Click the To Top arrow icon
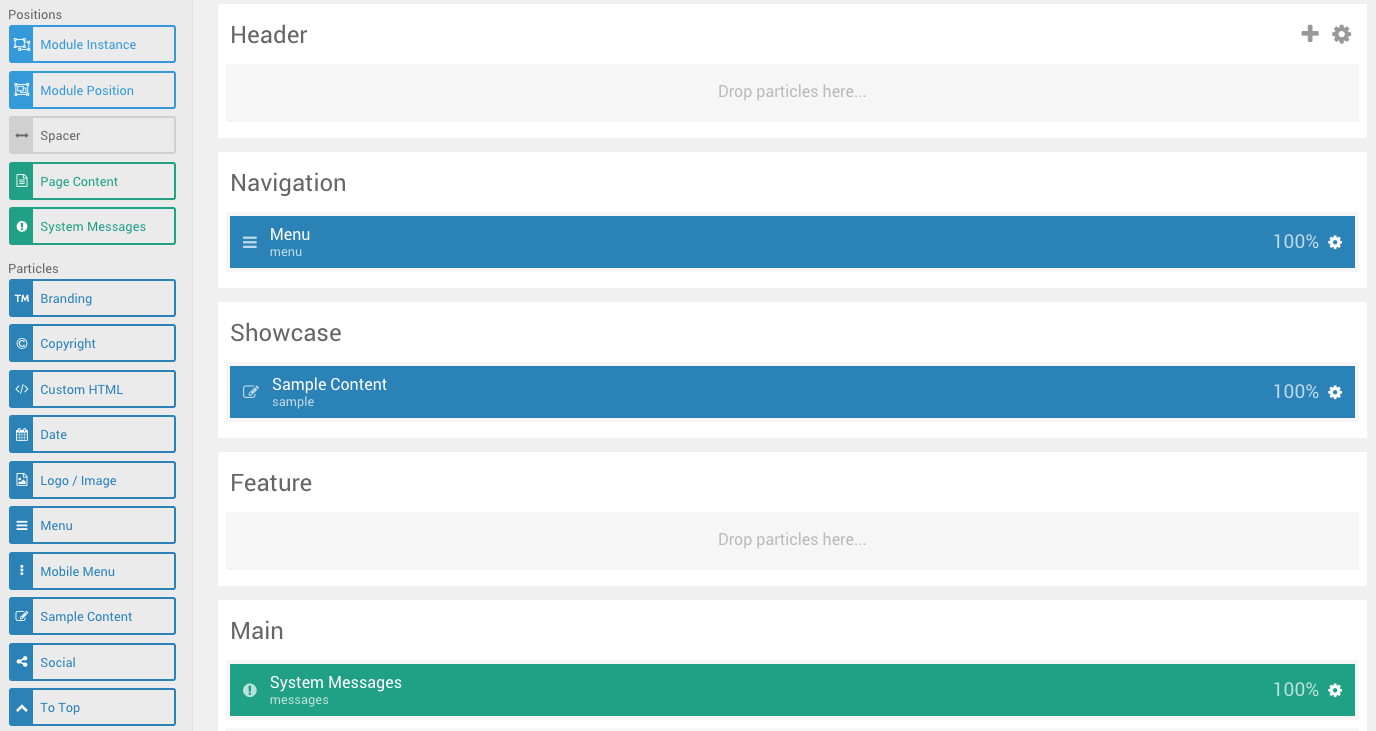Image resolution: width=1376 pixels, height=731 pixels. click(21, 706)
